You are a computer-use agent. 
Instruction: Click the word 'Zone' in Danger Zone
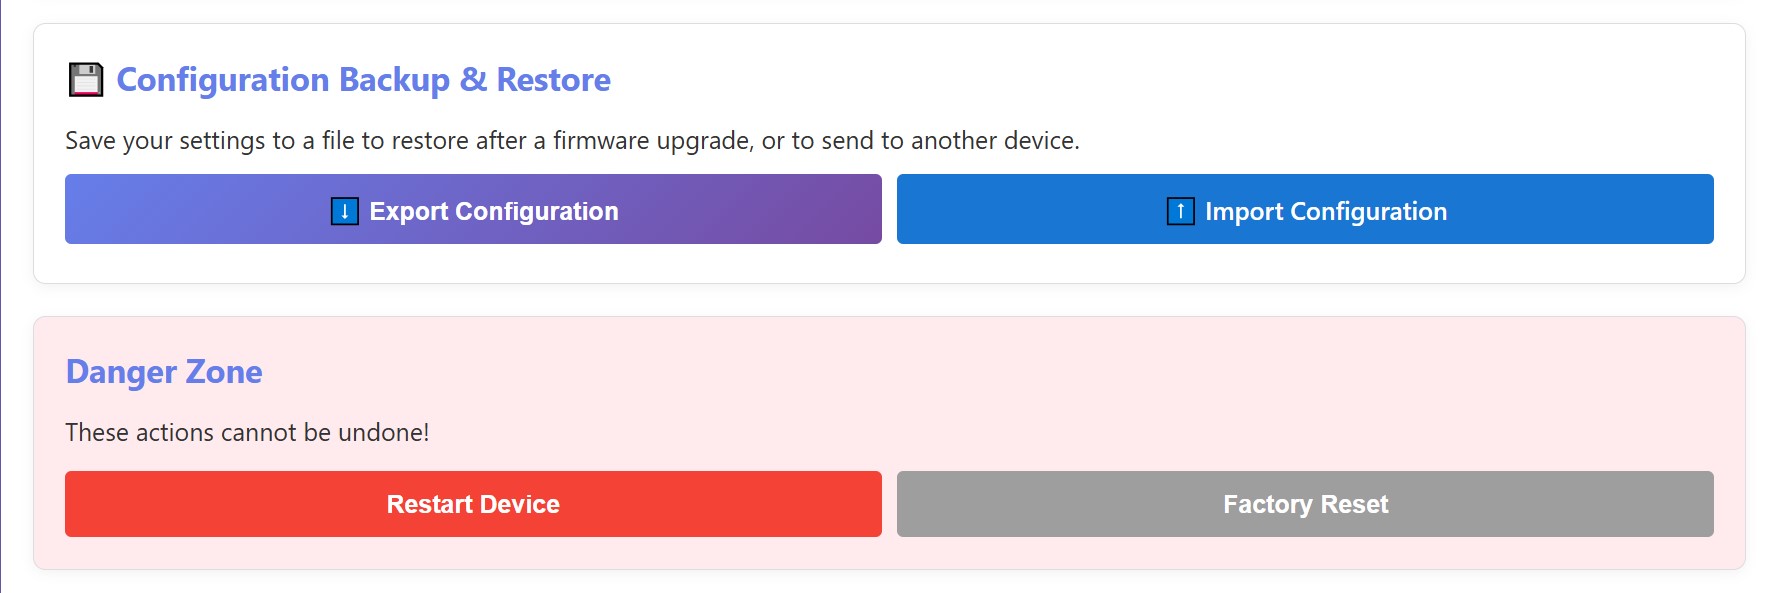[x=224, y=372]
